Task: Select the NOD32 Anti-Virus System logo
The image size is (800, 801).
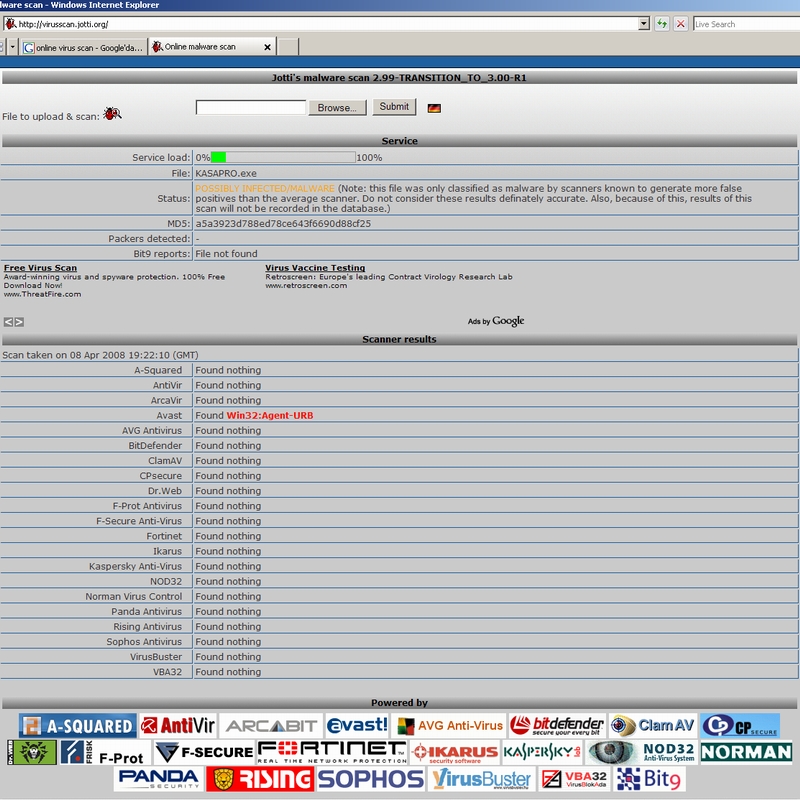Action: tap(641, 752)
